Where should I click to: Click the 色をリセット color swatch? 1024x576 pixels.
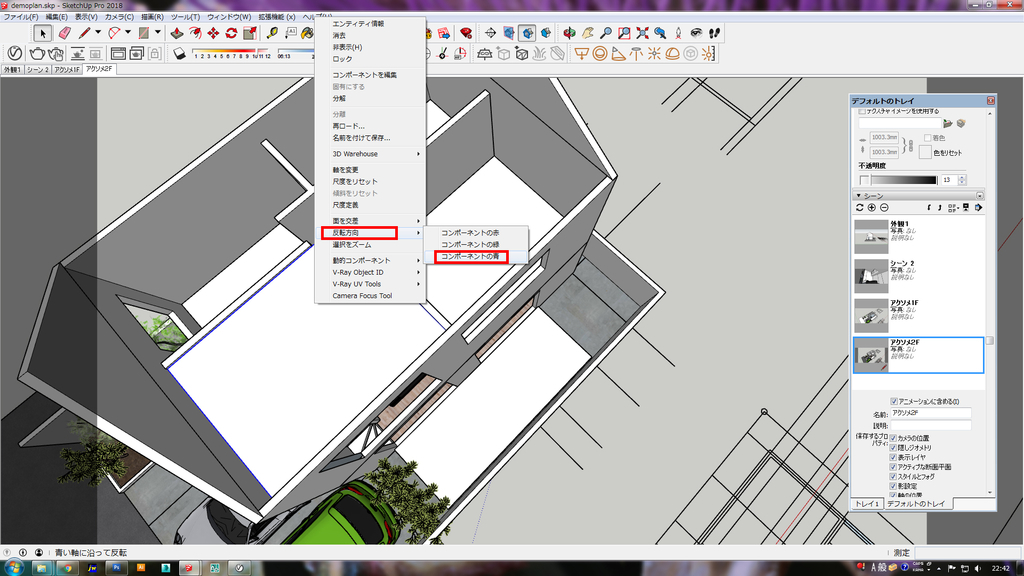[x=925, y=153]
